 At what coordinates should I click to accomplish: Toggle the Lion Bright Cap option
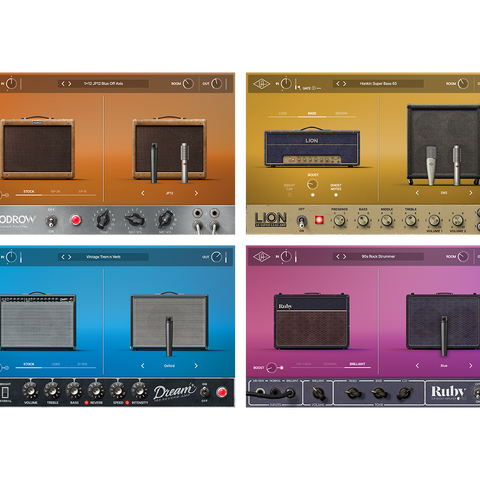click(289, 195)
